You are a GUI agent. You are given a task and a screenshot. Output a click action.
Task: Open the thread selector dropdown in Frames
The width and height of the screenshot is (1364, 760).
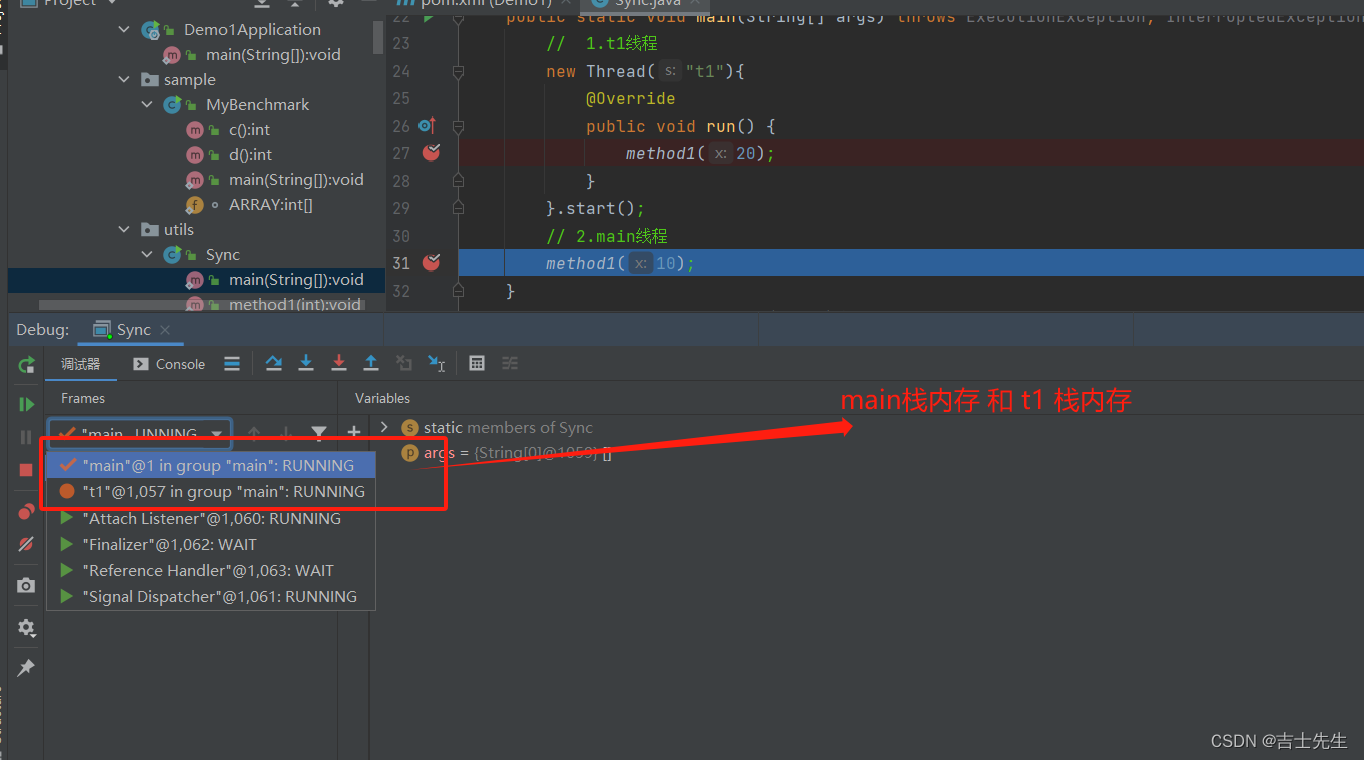(140, 434)
